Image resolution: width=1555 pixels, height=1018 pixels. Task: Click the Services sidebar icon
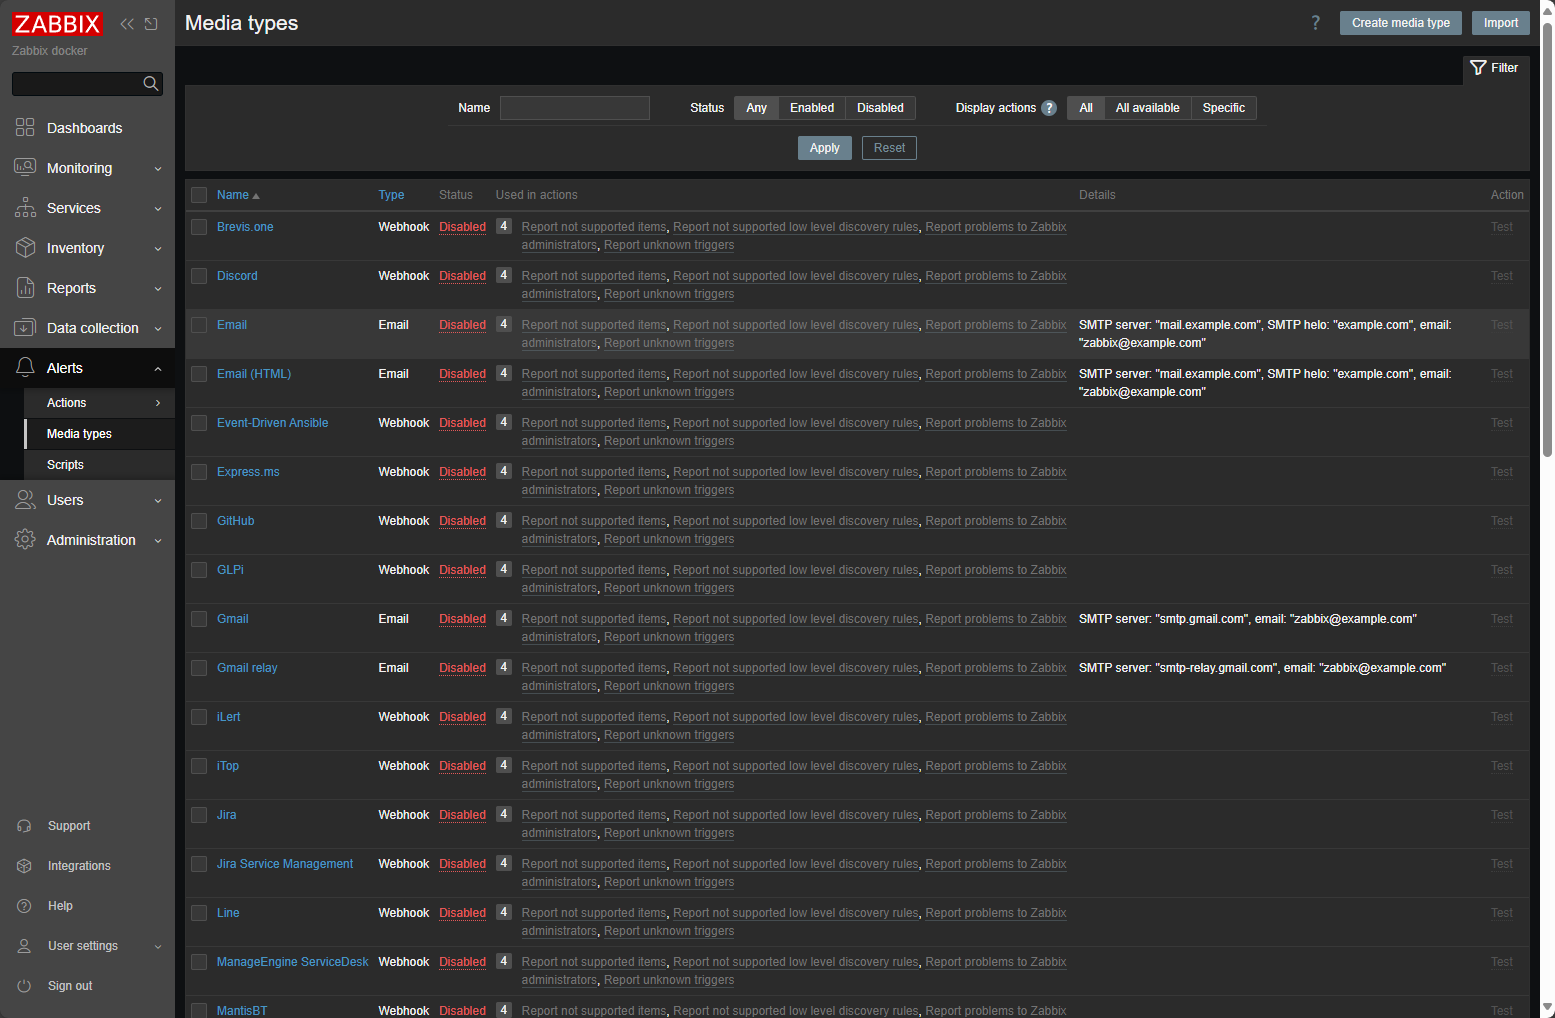(x=25, y=207)
